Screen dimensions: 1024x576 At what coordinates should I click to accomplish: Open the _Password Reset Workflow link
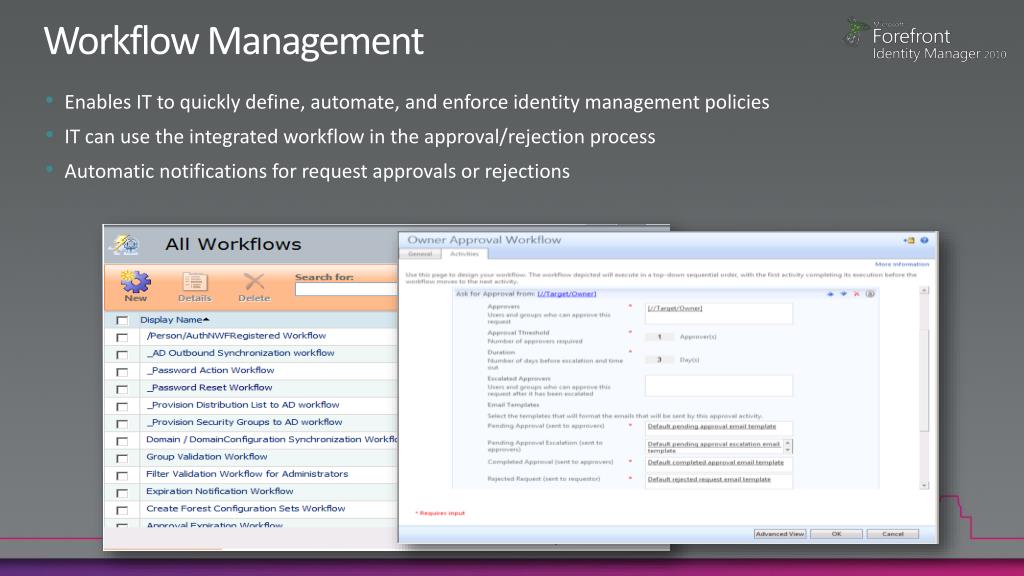point(209,387)
